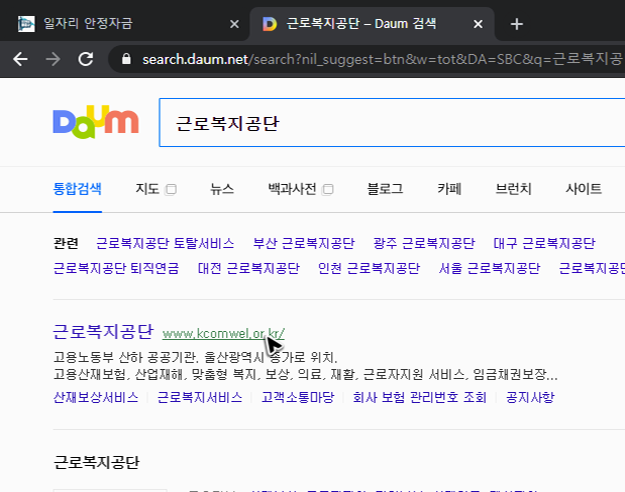Click related search 광주 근로복지공단
Image resolution: width=625 pixels, height=492 pixels.
[x=424, y=243]
